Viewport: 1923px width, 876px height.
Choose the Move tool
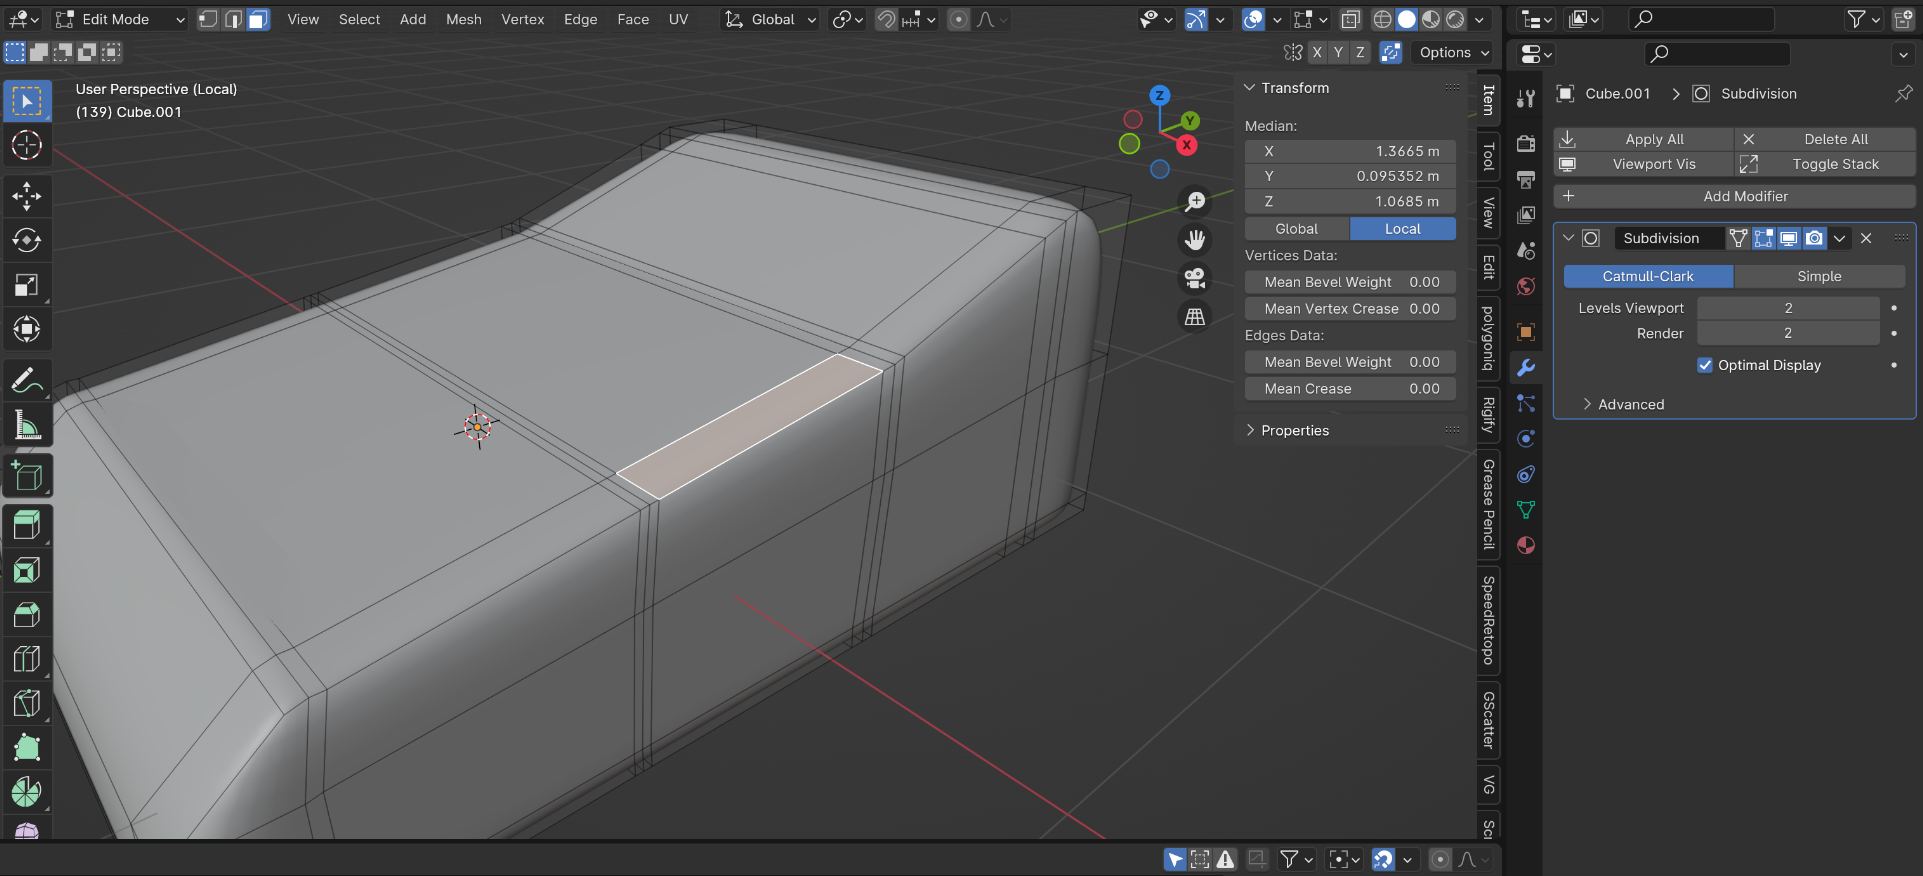pos(27,196)
